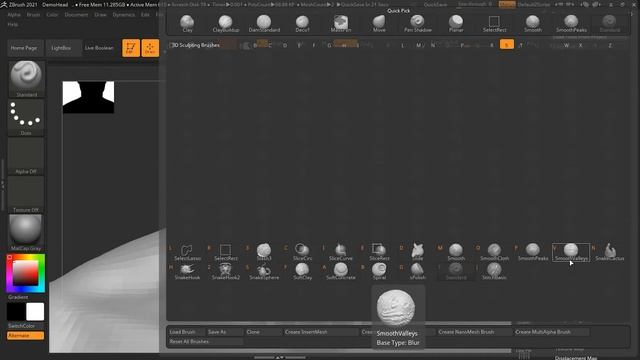Pick the Slide brush
The height and width of the screenshot is (360, 640).
click(418, 252)
